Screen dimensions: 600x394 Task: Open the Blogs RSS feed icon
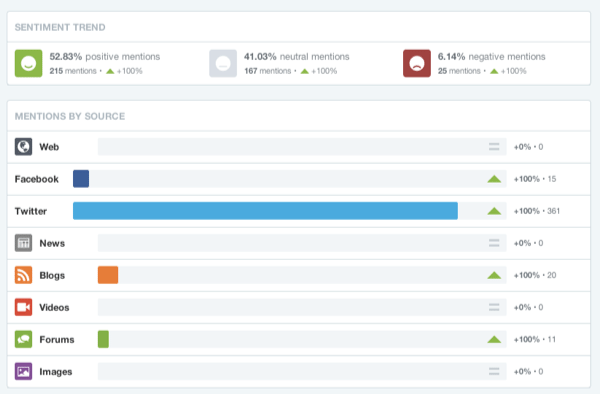coord(23,275)
